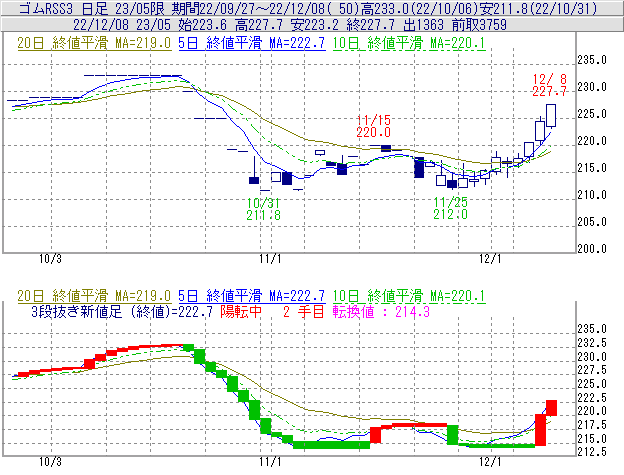Click the magenta 転換値 : 214.3 text
The width and height of the screenshot is (624, 475).
point(381,311)
